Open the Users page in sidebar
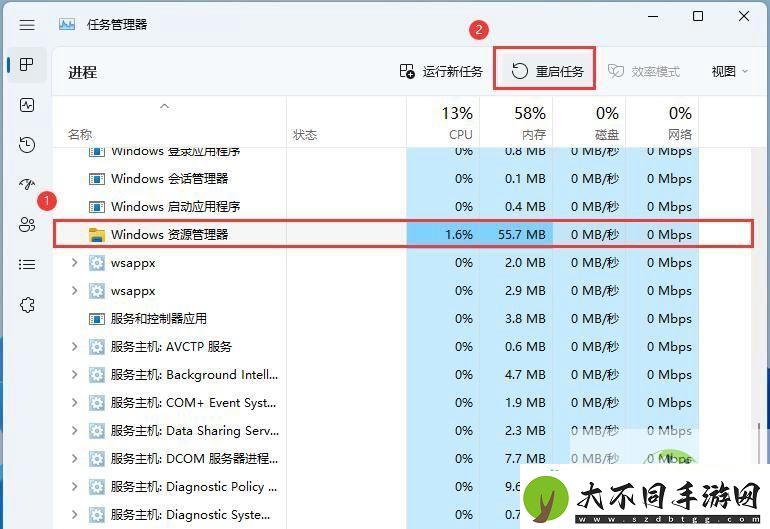This screenshot has width=770, height=529. (27, 224)
